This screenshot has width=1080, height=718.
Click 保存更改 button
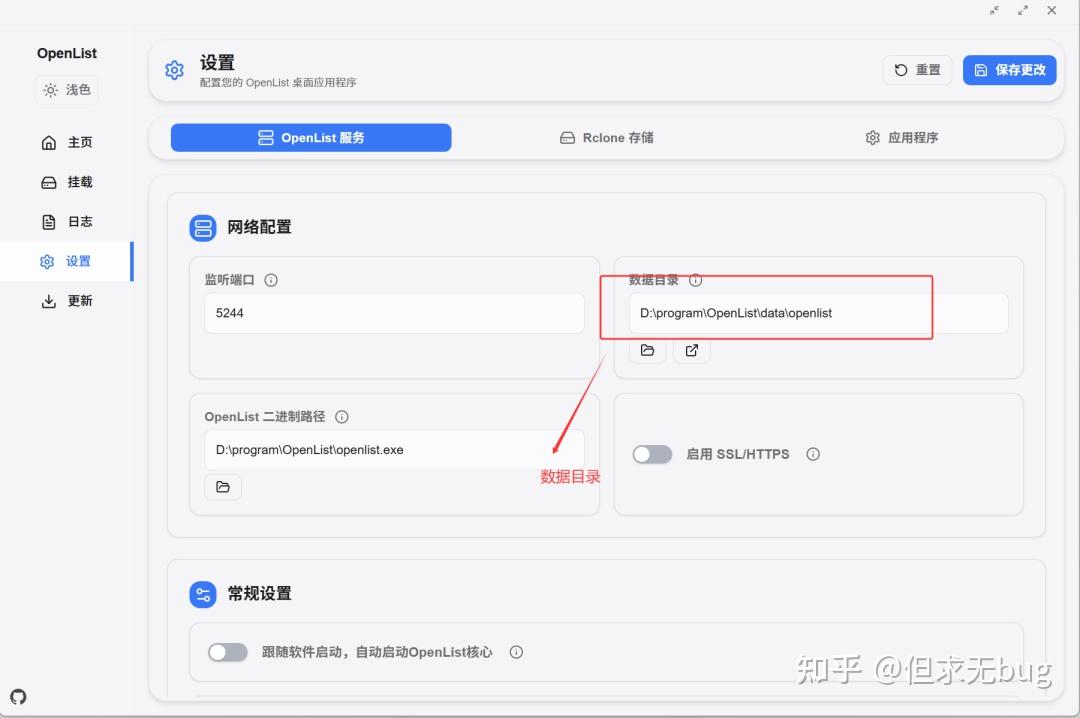pos(1009,70)
